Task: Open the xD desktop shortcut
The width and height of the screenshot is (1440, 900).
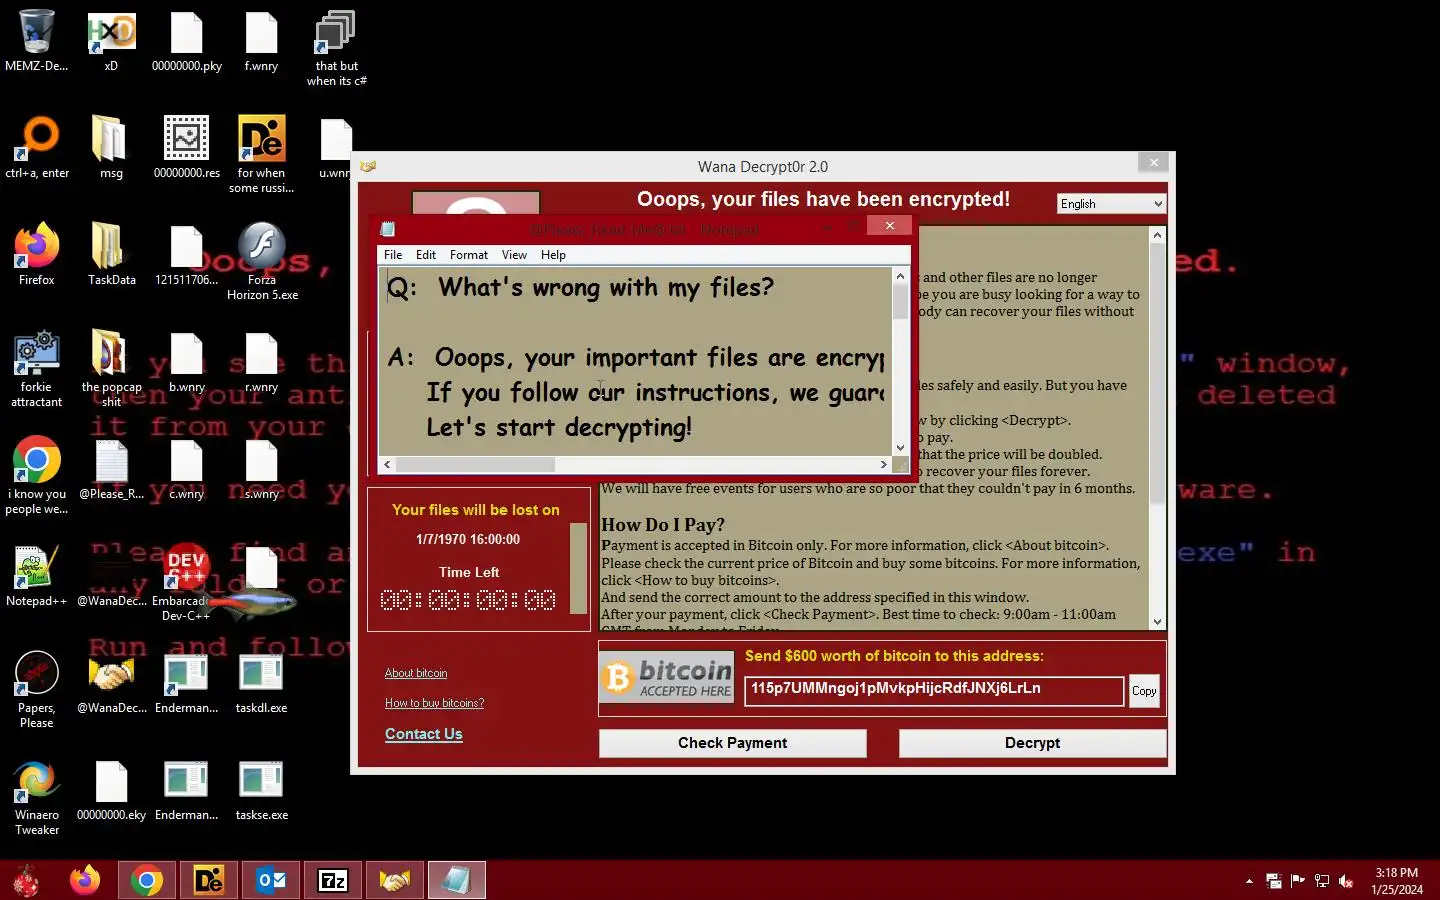Action: [111, 41]
